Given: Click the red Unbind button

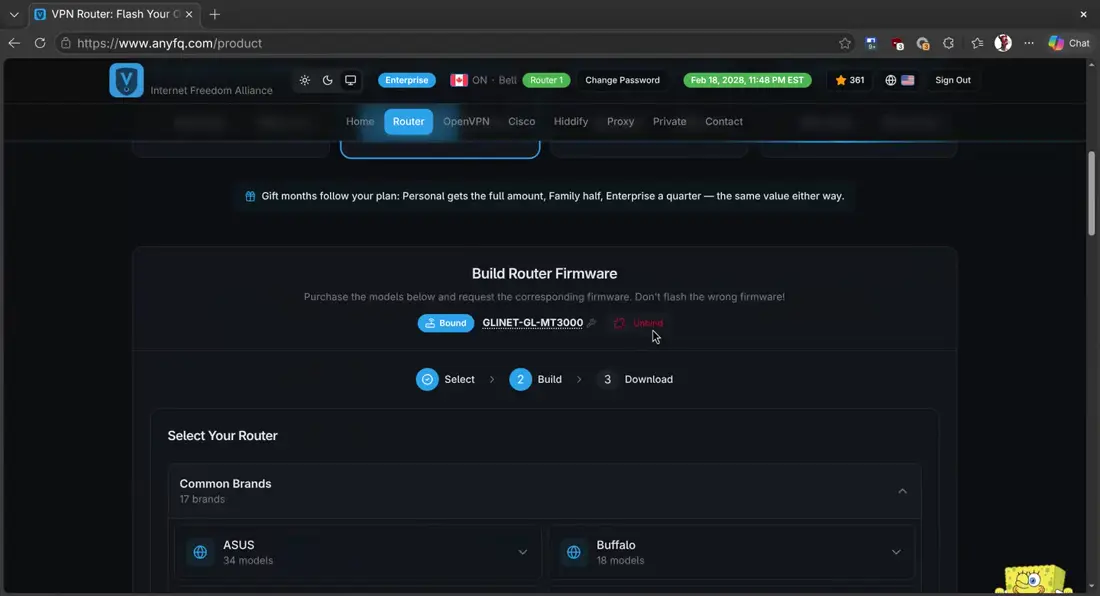Looking at the screenshot, I should [x=638, y=323].
